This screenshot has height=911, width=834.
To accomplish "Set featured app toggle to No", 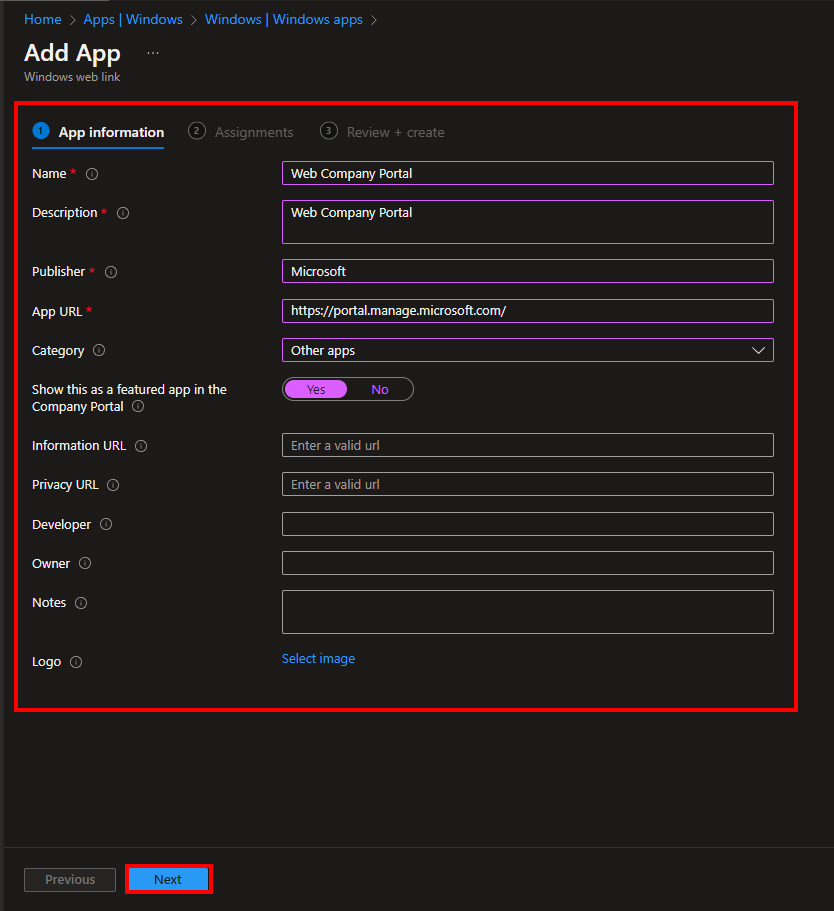I will tap(380, 390).
